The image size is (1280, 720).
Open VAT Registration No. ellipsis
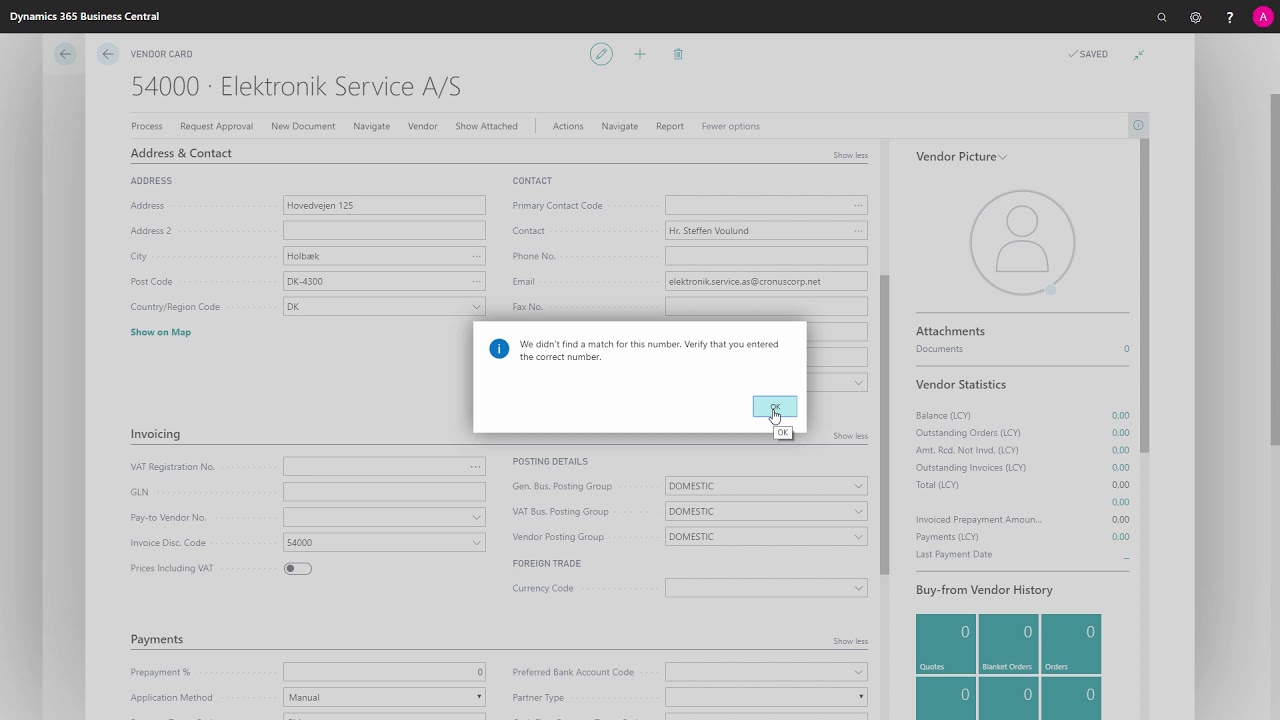point(476,467)
